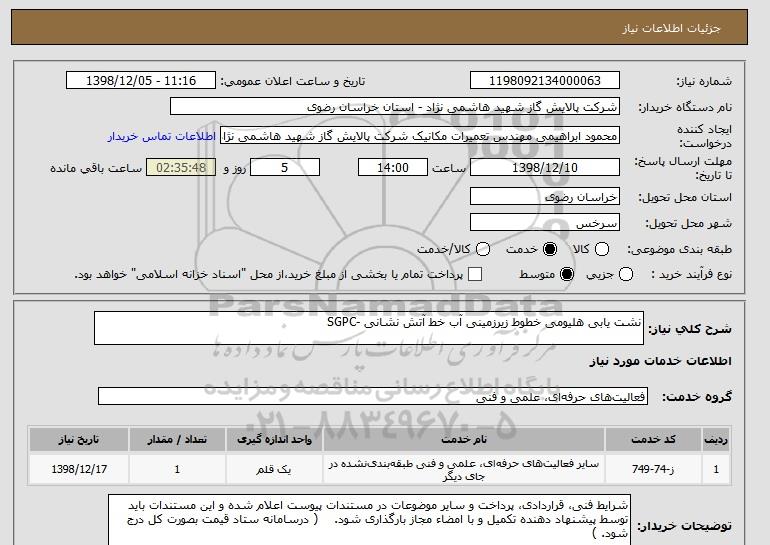Click the تعداد / مقدار column header
Viewport: 770px width, 545px height.
tap(177, 439)
